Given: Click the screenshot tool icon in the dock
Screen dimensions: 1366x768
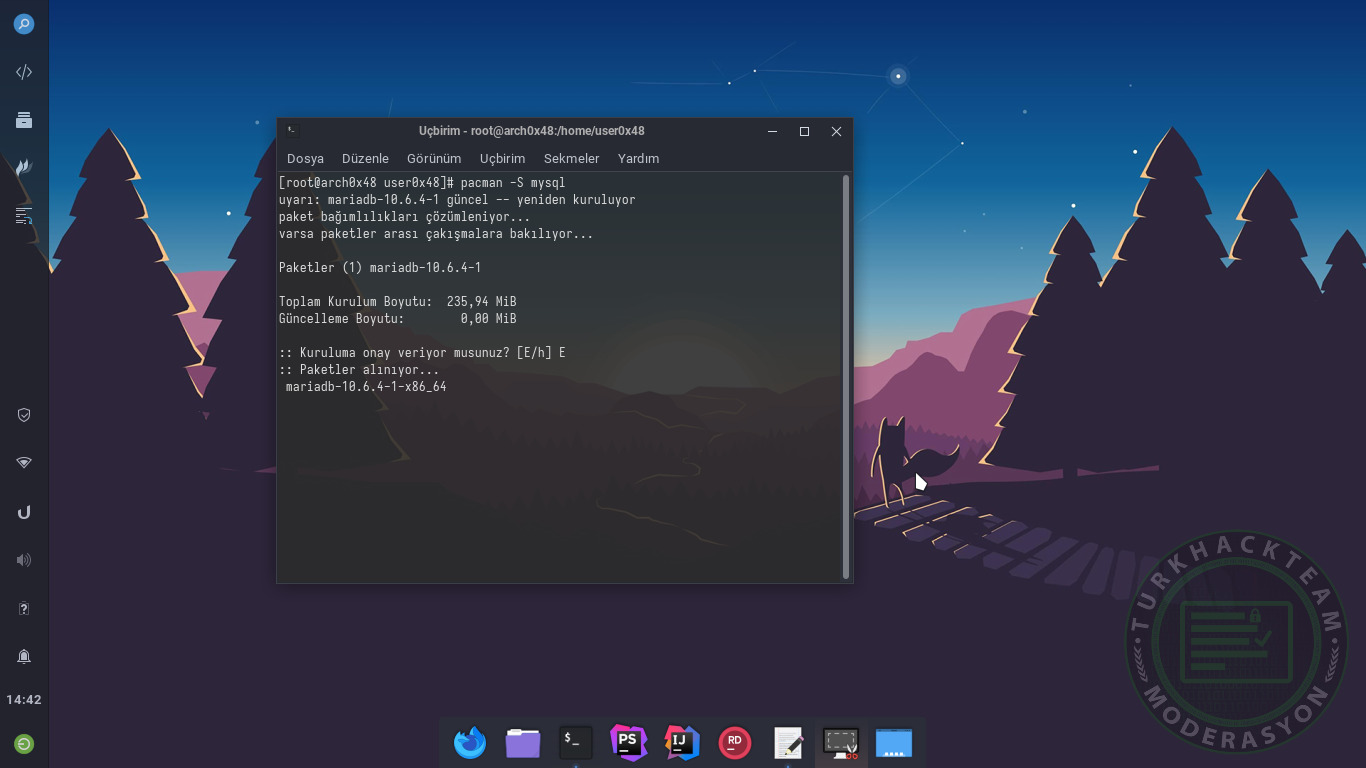Looking at the screenshot, I should (841, 742).
